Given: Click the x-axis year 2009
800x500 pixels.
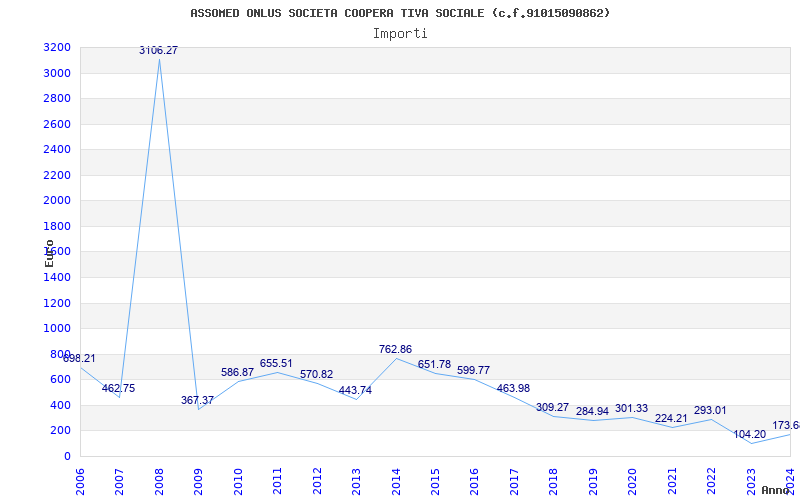Looking at the screenshot, I should coord(198,482).
